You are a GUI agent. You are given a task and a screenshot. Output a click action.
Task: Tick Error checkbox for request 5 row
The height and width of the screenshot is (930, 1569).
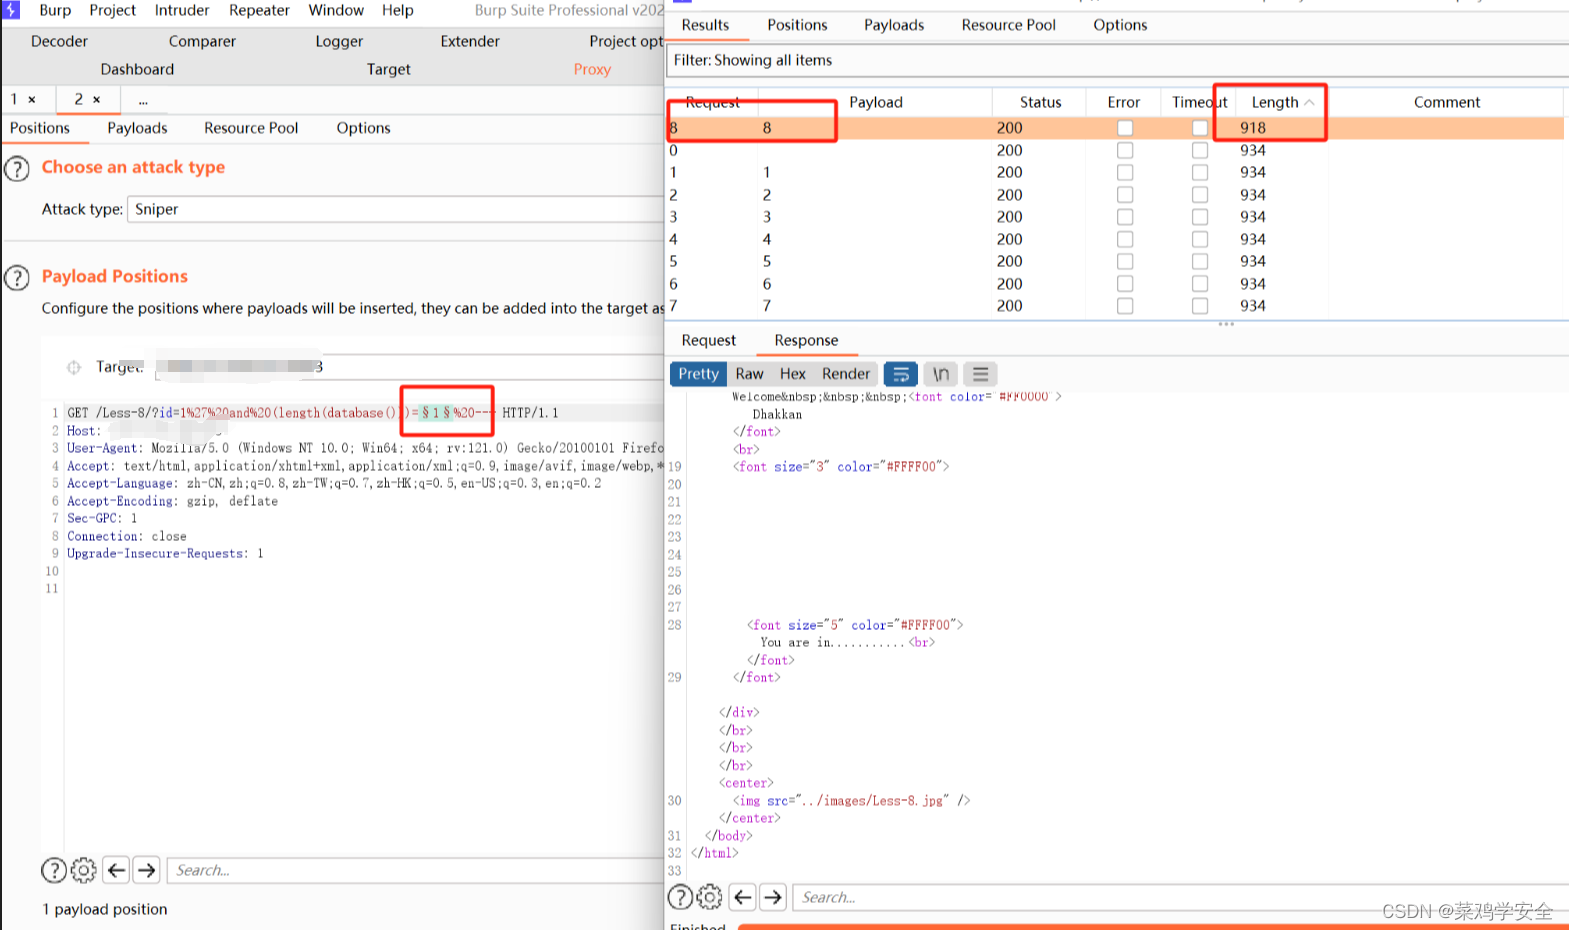click(x=1125, y=261)
